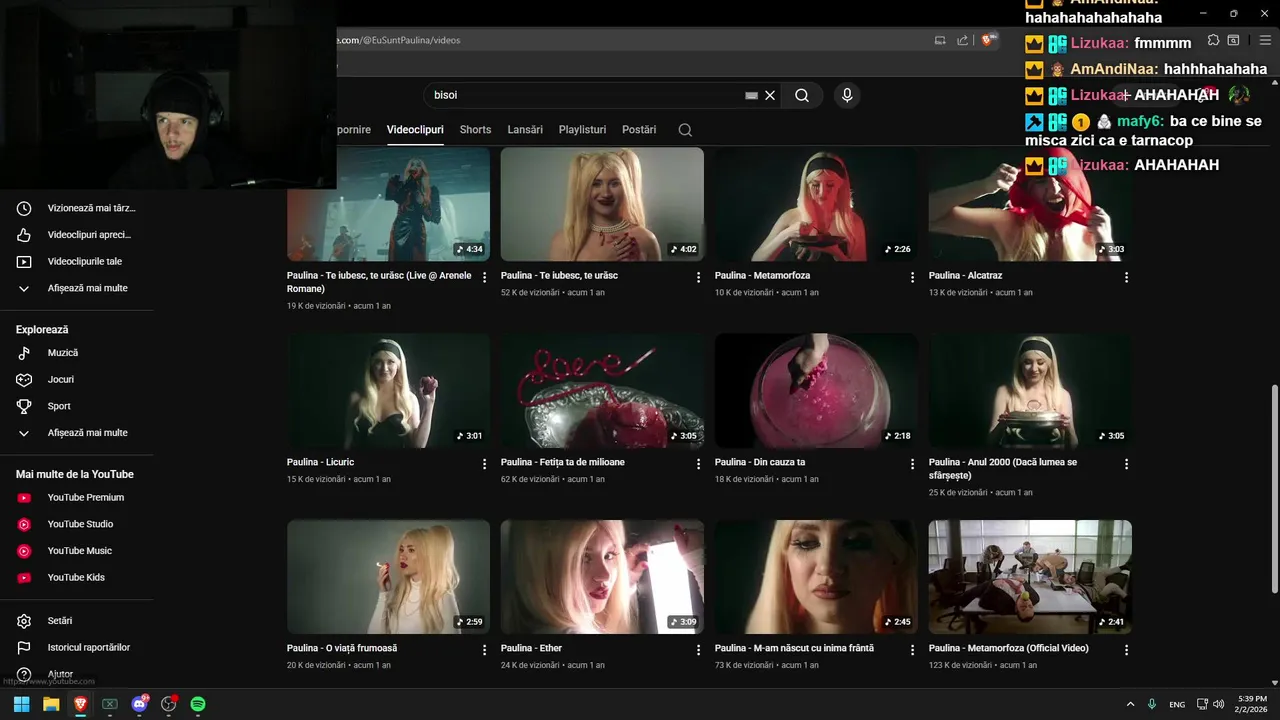1280x720 pixels.
Task: Play the Fetița ta de milioane thumbnail
Action: click(x=602, y=390)
